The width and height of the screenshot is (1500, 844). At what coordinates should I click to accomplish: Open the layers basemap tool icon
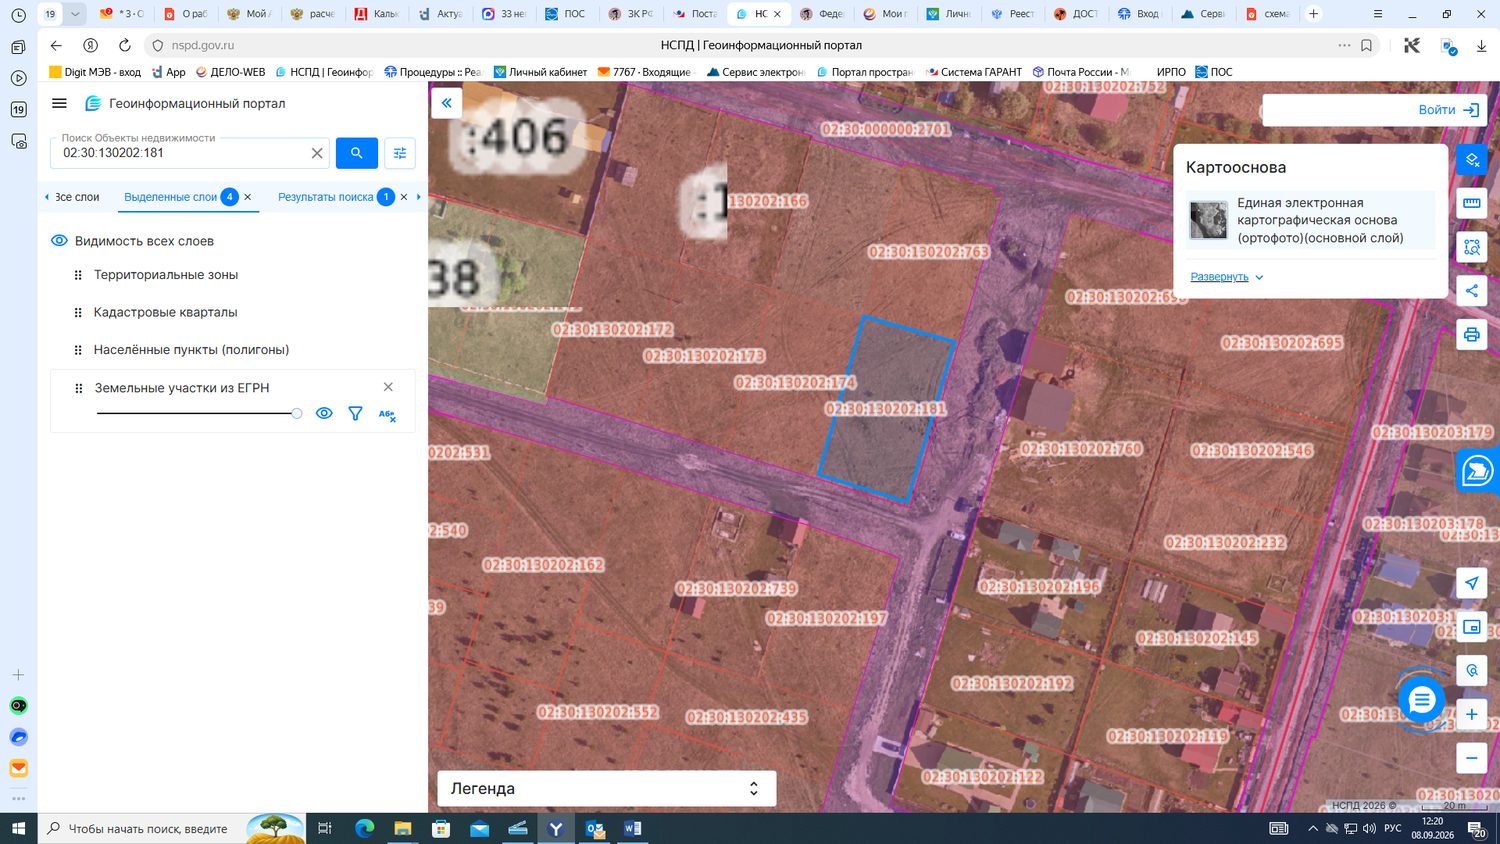point(1472,159)
